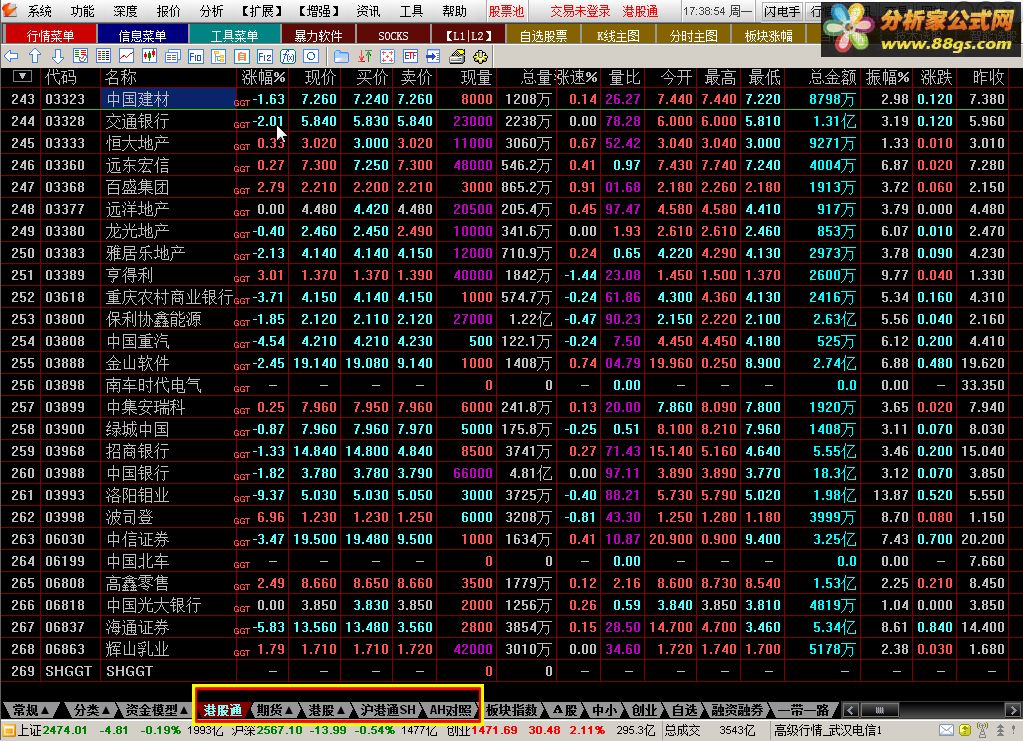Screen dimensions: 1023x742
Task: Click the F12 toolbar icon
Action: 264,56
